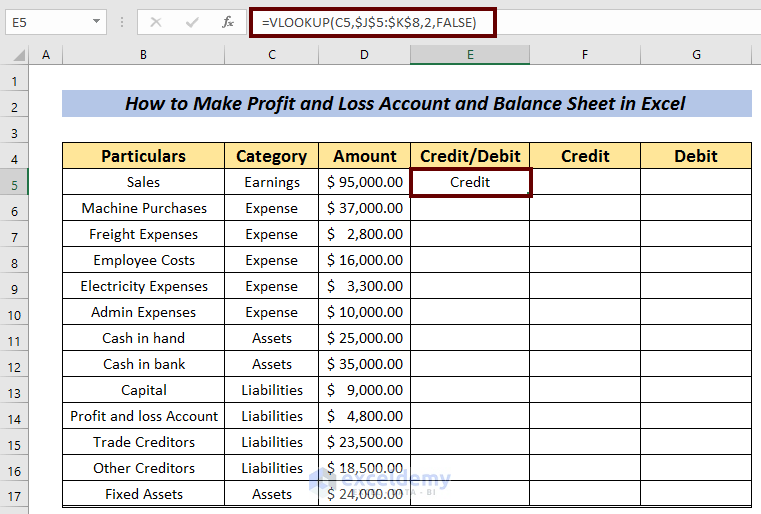
Task: Select the $ 16,000.00 amount cell
Action: click(364, 260)
